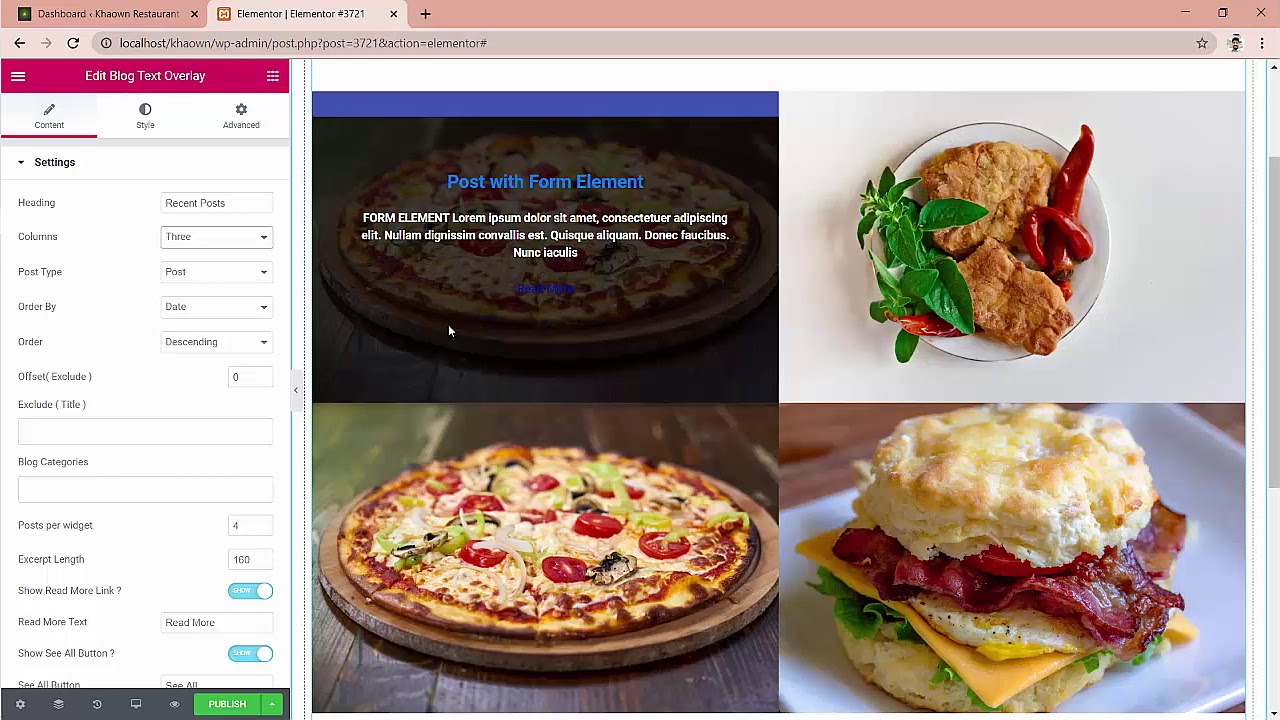1280x720 pixels.
Task: Click the Read More Text input field
Action: (216, 623)
